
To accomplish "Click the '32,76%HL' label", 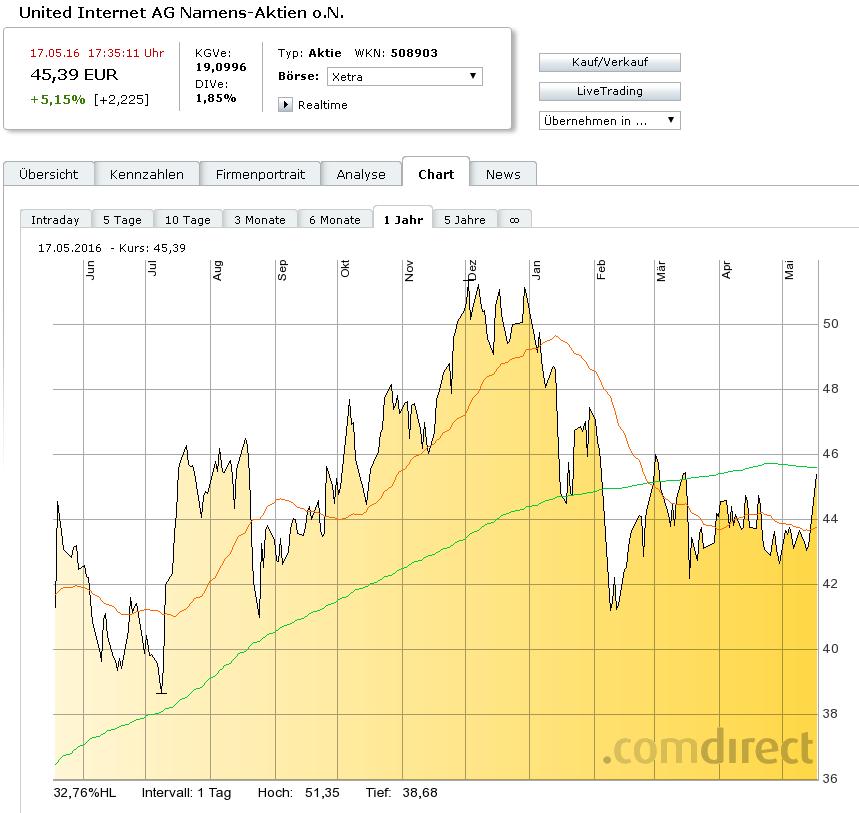I will [84, 793].
